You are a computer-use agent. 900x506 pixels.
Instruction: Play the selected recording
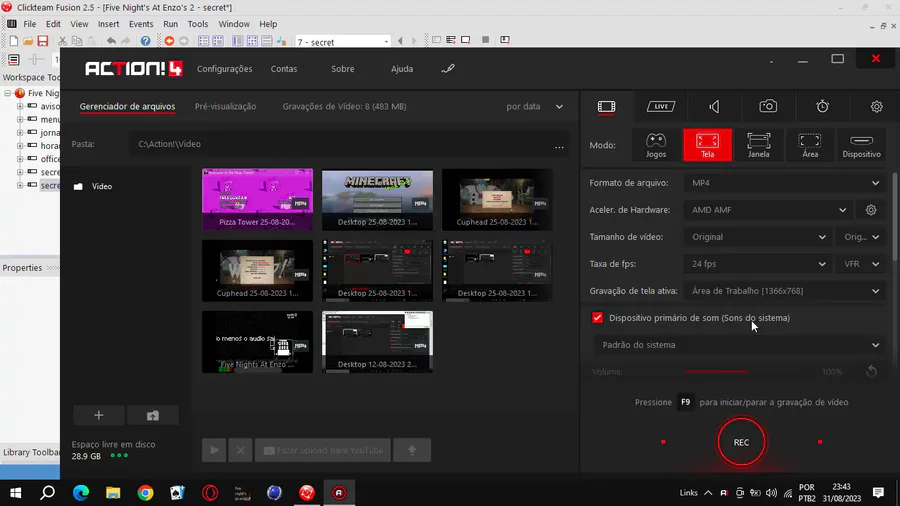[x=214, y=450]
